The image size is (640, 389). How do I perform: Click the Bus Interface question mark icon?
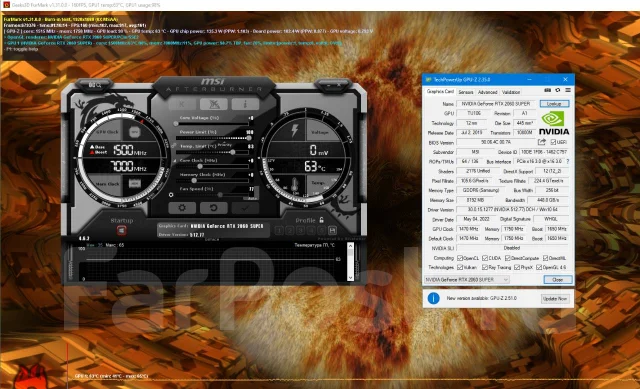tap(568, 162)
